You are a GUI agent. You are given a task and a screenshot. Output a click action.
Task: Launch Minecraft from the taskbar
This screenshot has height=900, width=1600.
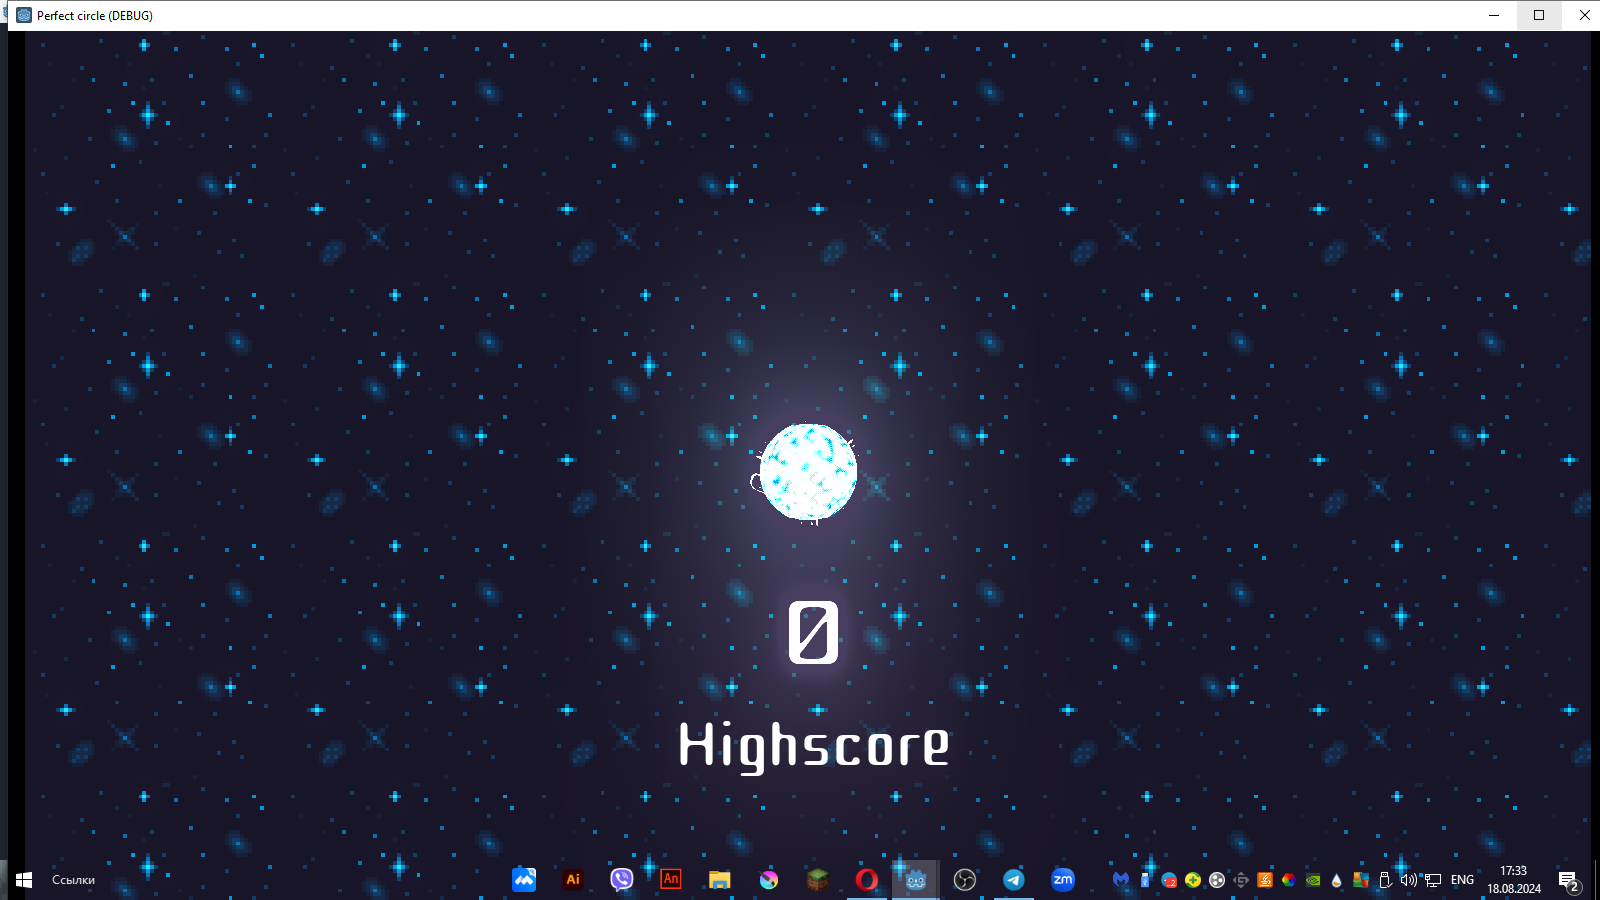click(x=818, y=880)
